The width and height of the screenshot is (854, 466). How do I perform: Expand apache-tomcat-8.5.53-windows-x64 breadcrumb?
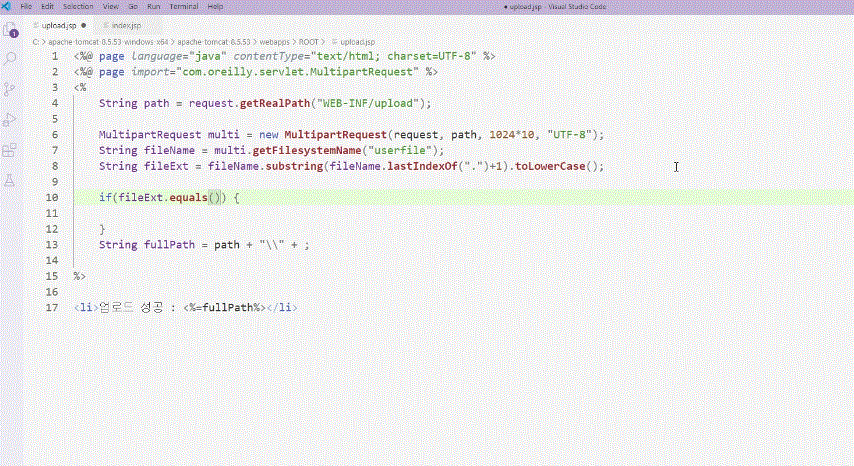point(108,42)
